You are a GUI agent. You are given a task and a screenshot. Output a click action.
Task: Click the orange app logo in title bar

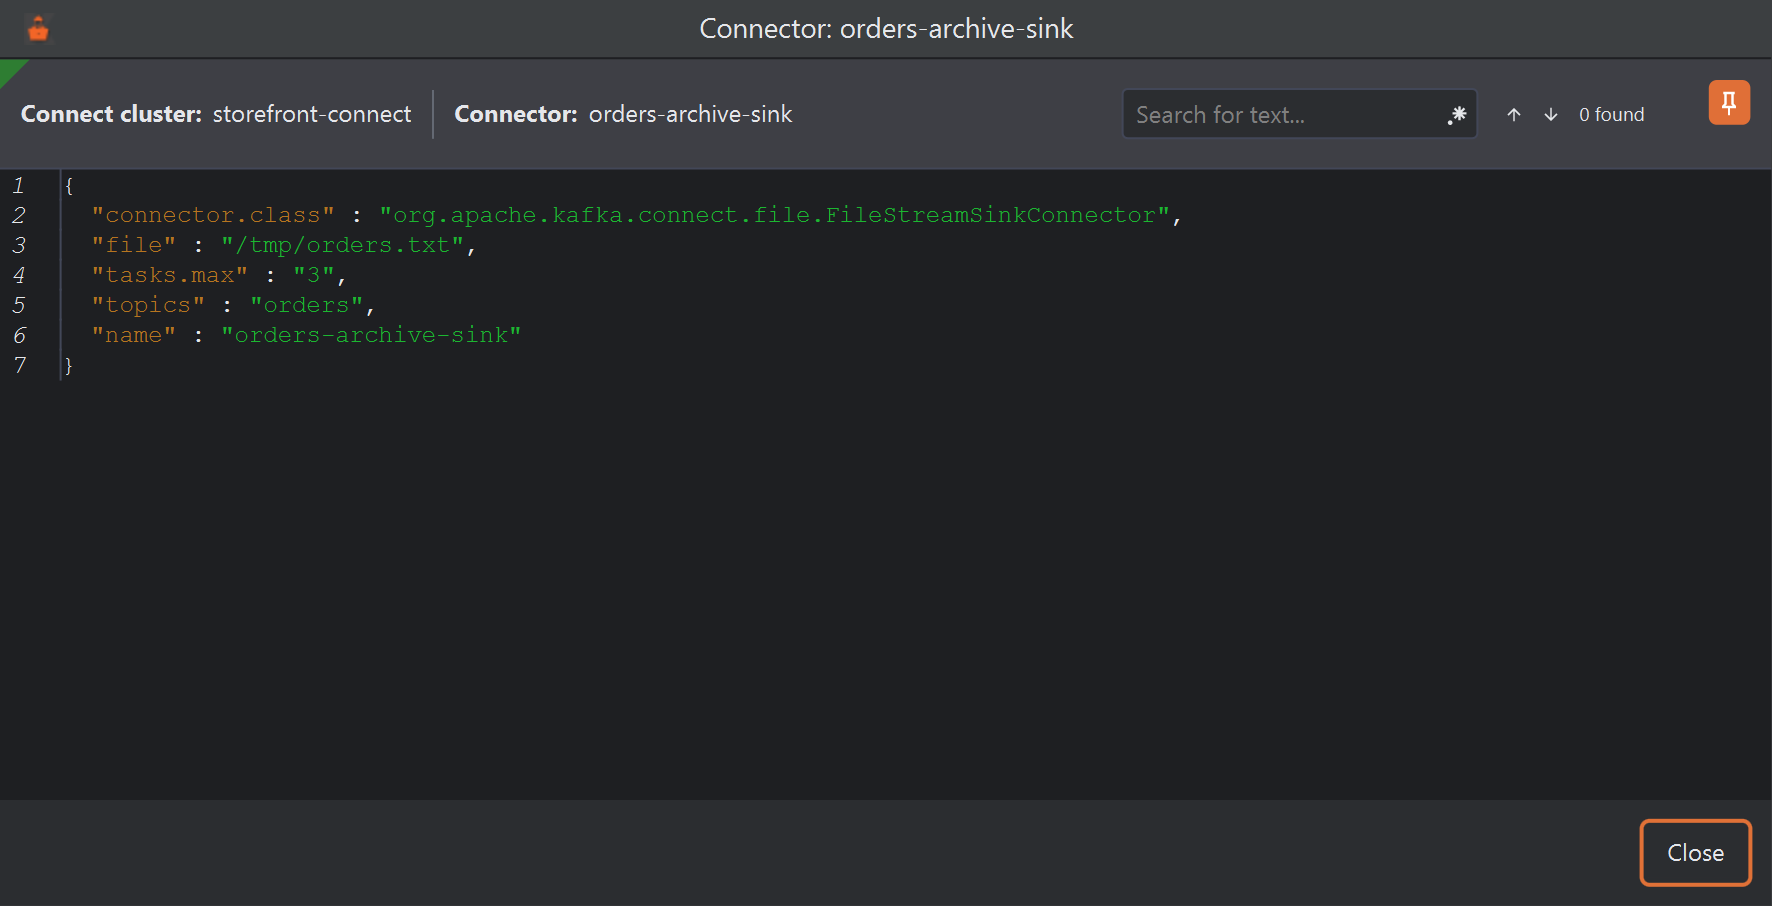38,29
